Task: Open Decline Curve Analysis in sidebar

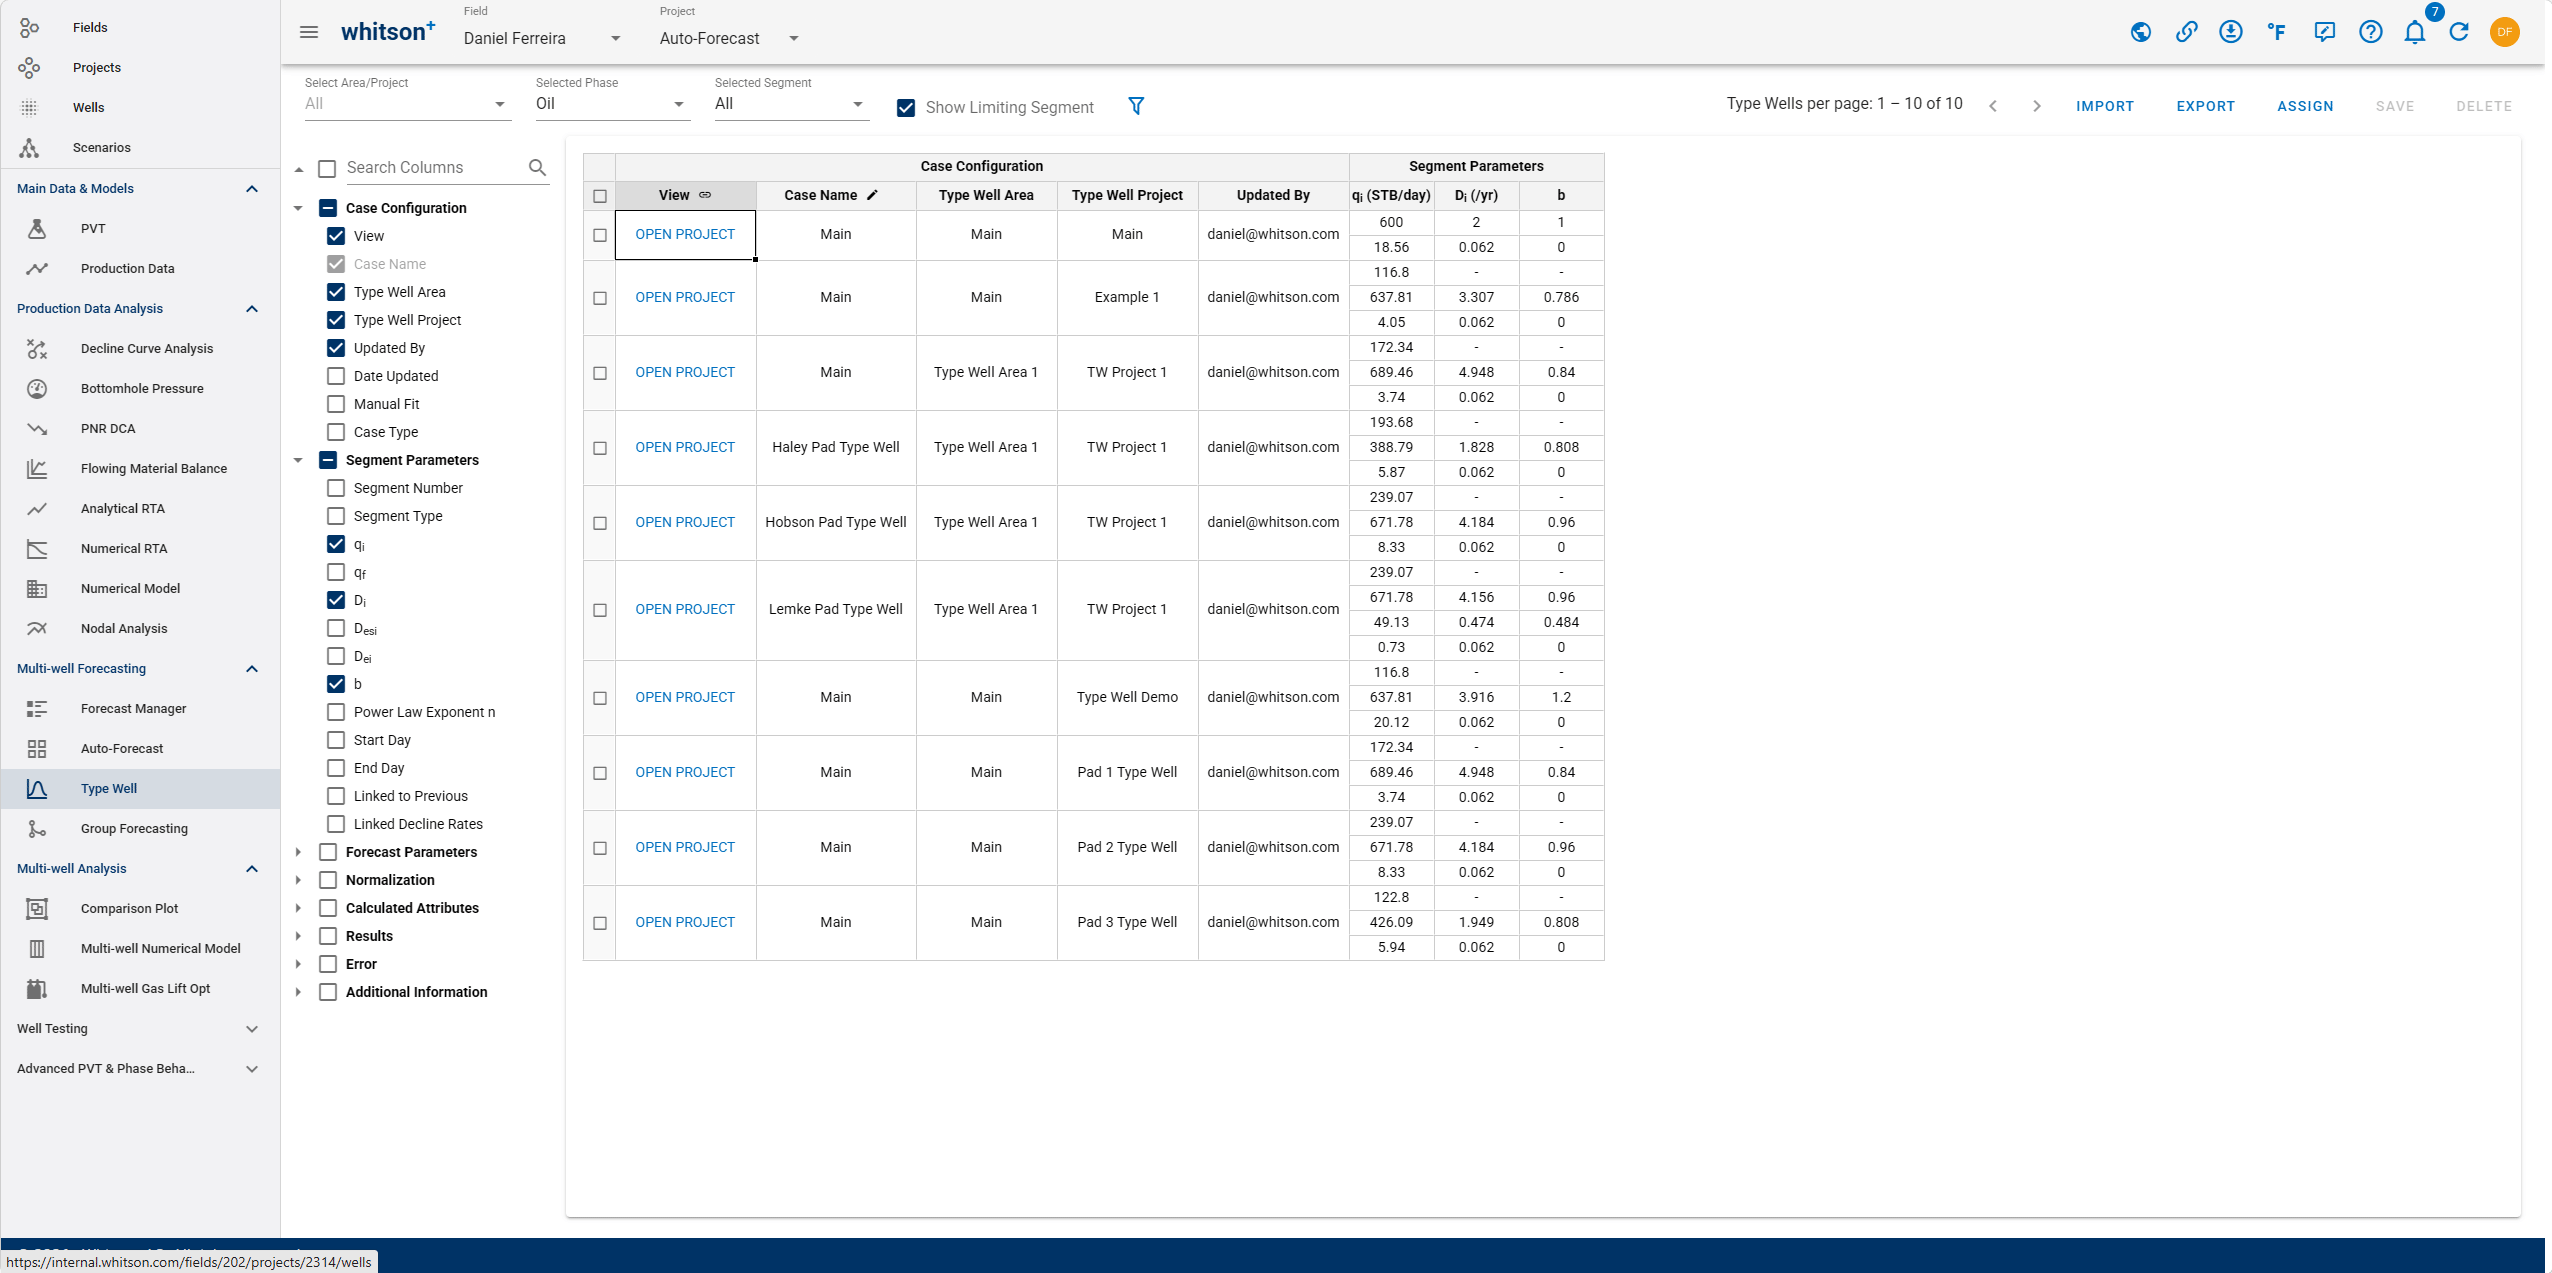Action: [147, 349]
